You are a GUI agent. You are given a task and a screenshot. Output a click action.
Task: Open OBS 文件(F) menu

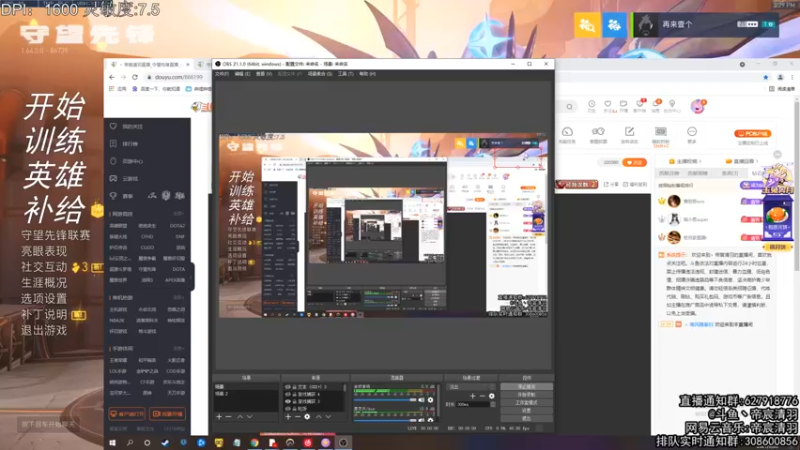[x=221, y=74]
